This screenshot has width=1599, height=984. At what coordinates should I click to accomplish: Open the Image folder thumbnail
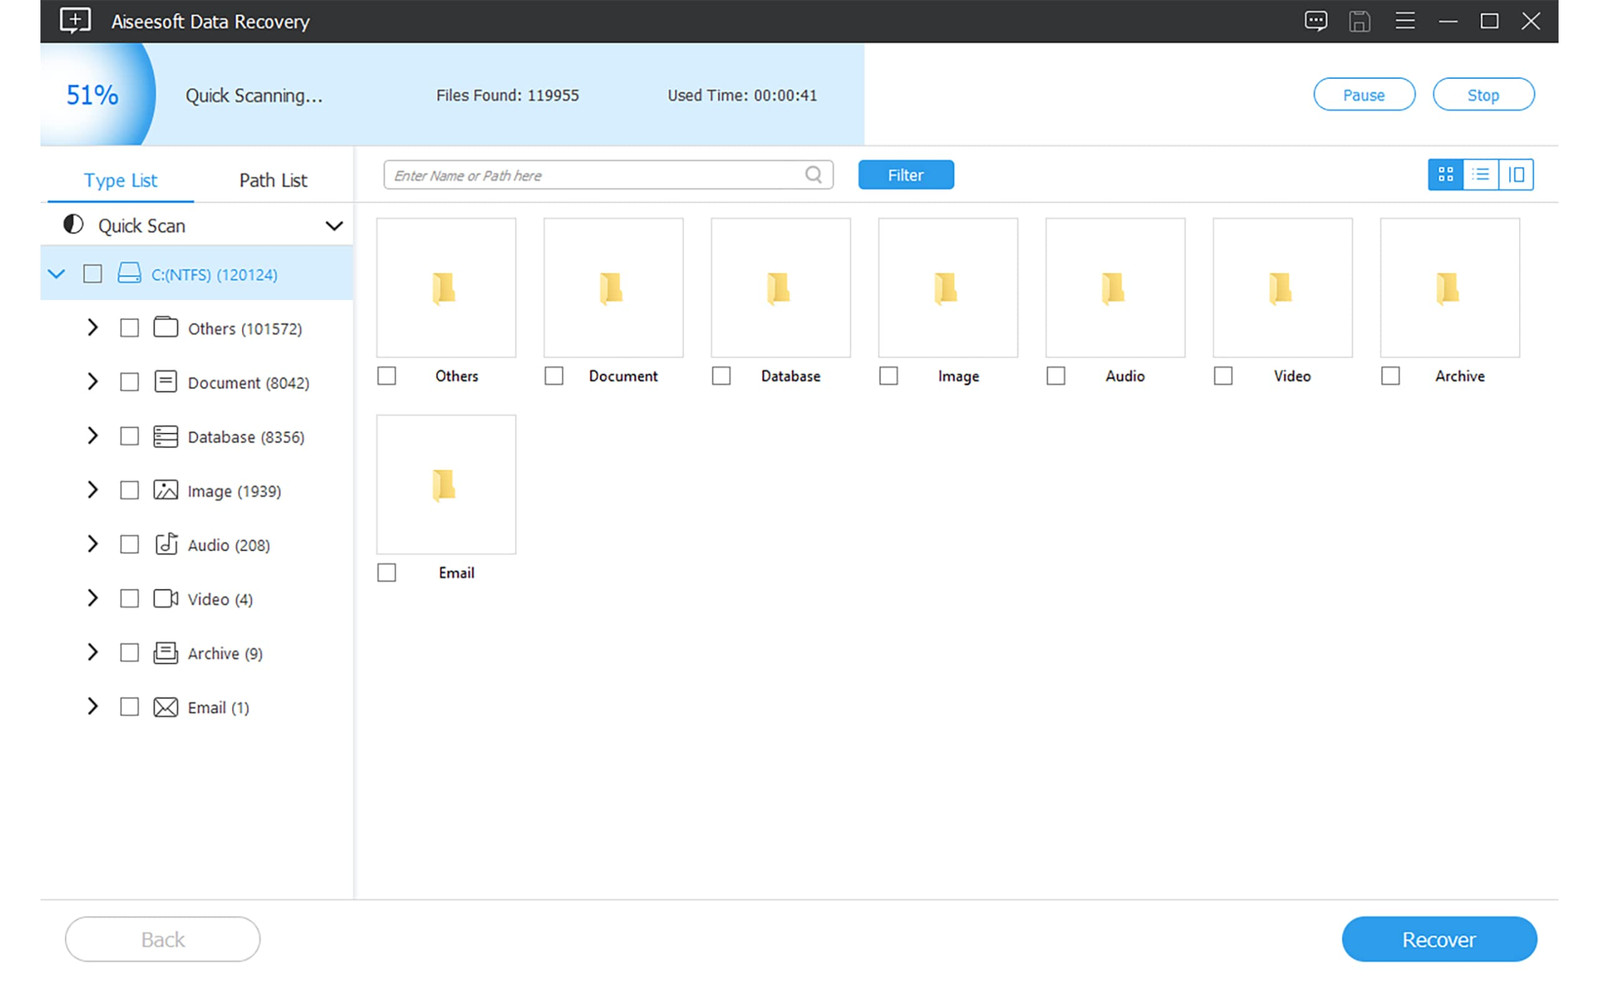[x=948, y=288]
